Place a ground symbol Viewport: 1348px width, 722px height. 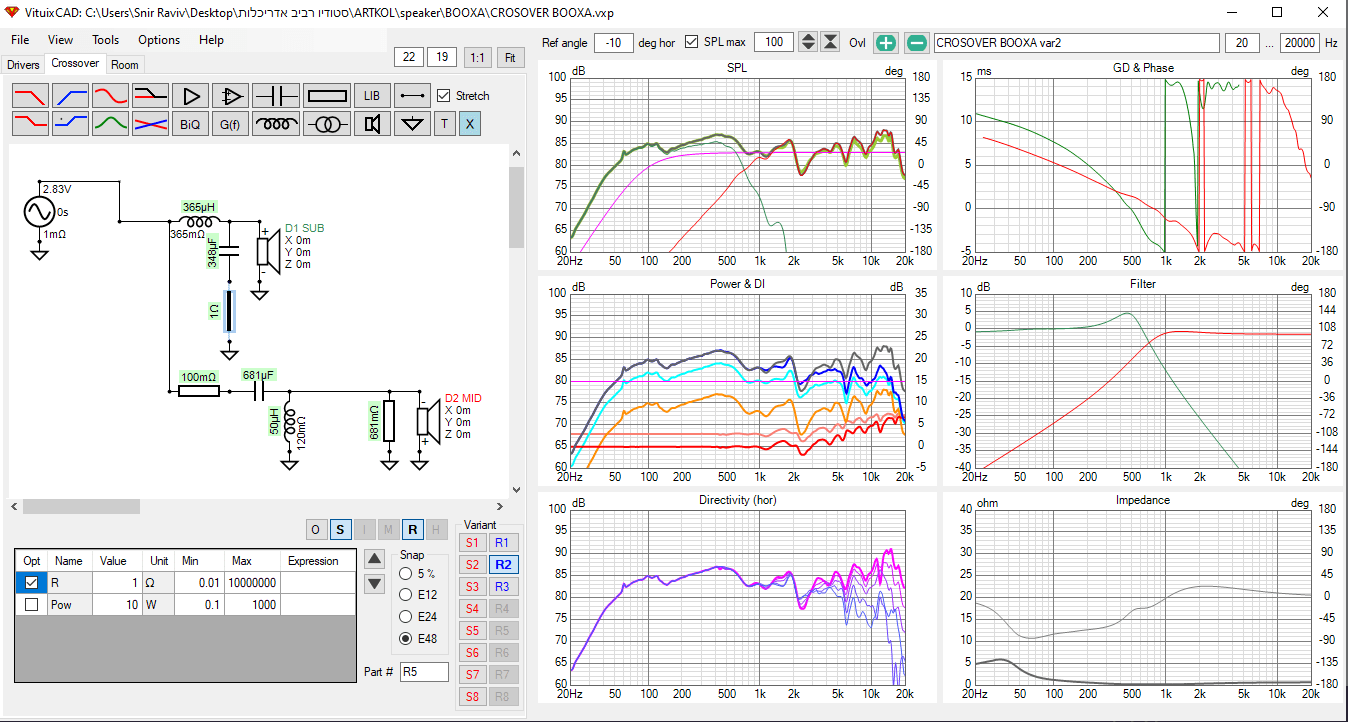point(412,124)
